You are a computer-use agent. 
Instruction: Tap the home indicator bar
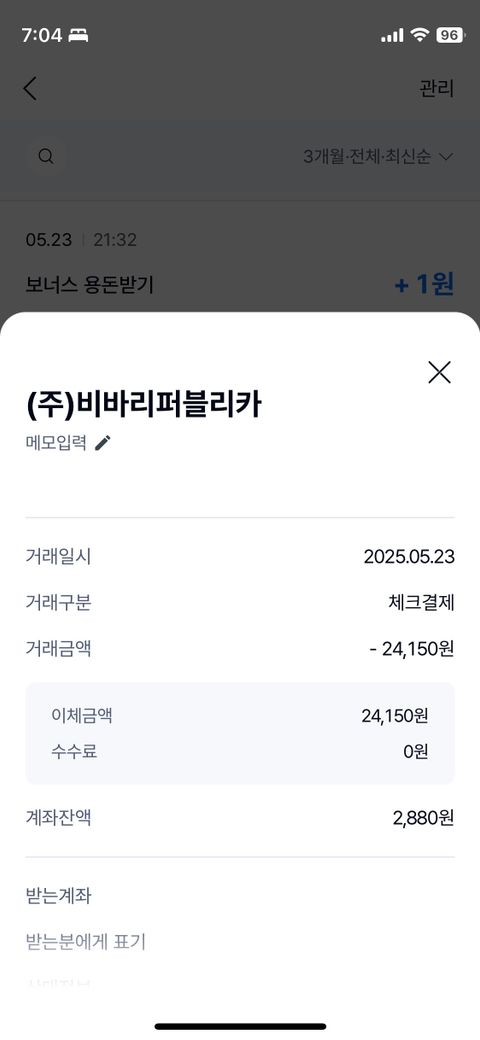(240, 1026)
